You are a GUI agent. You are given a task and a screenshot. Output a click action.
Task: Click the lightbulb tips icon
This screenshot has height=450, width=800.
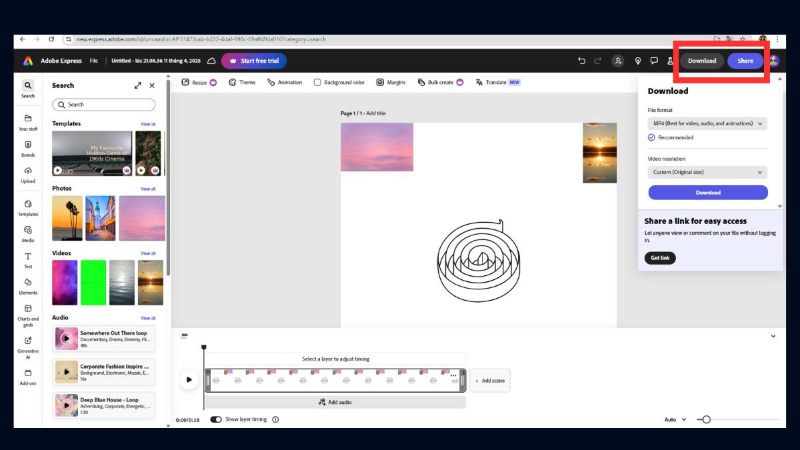(x=638, y=61)
